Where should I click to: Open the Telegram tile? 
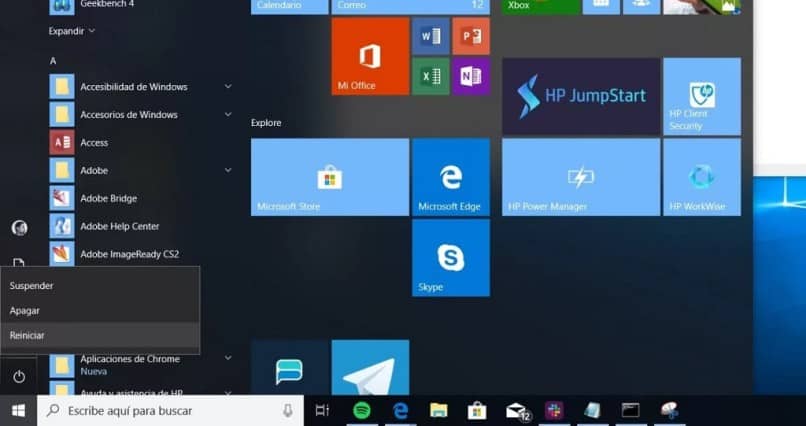(370, 367)
